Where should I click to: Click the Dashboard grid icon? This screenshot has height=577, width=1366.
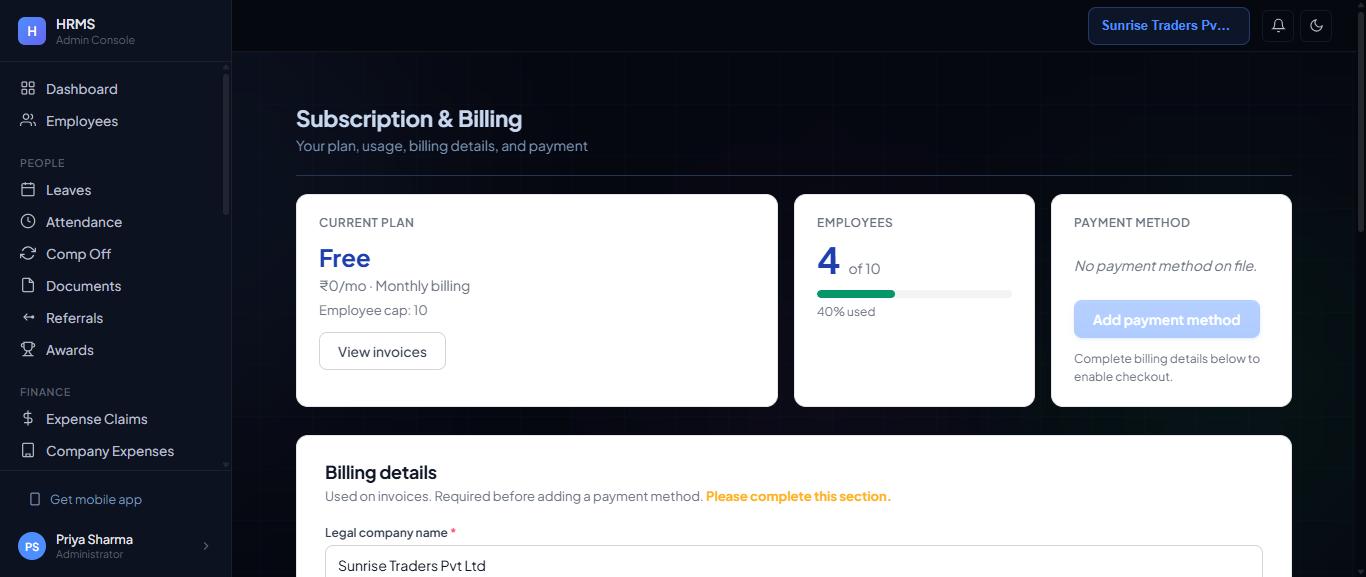[x=28, y=89]
